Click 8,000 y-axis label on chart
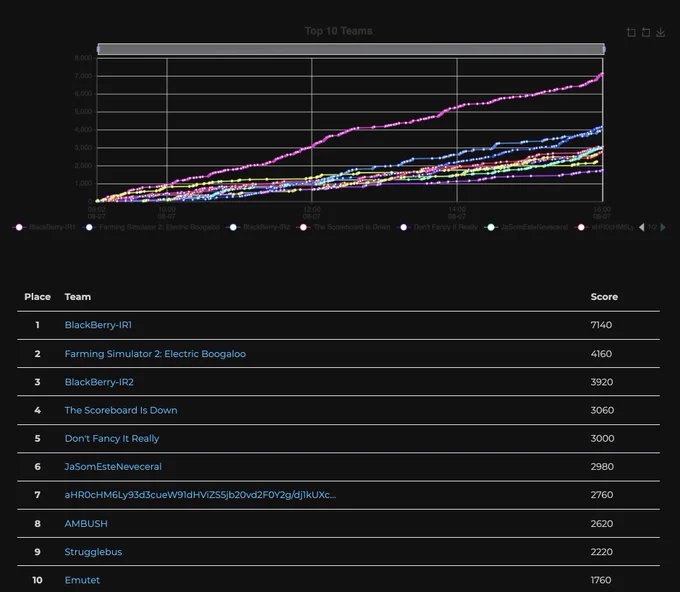This screenshot has height=592, width=680. (83, 58)
